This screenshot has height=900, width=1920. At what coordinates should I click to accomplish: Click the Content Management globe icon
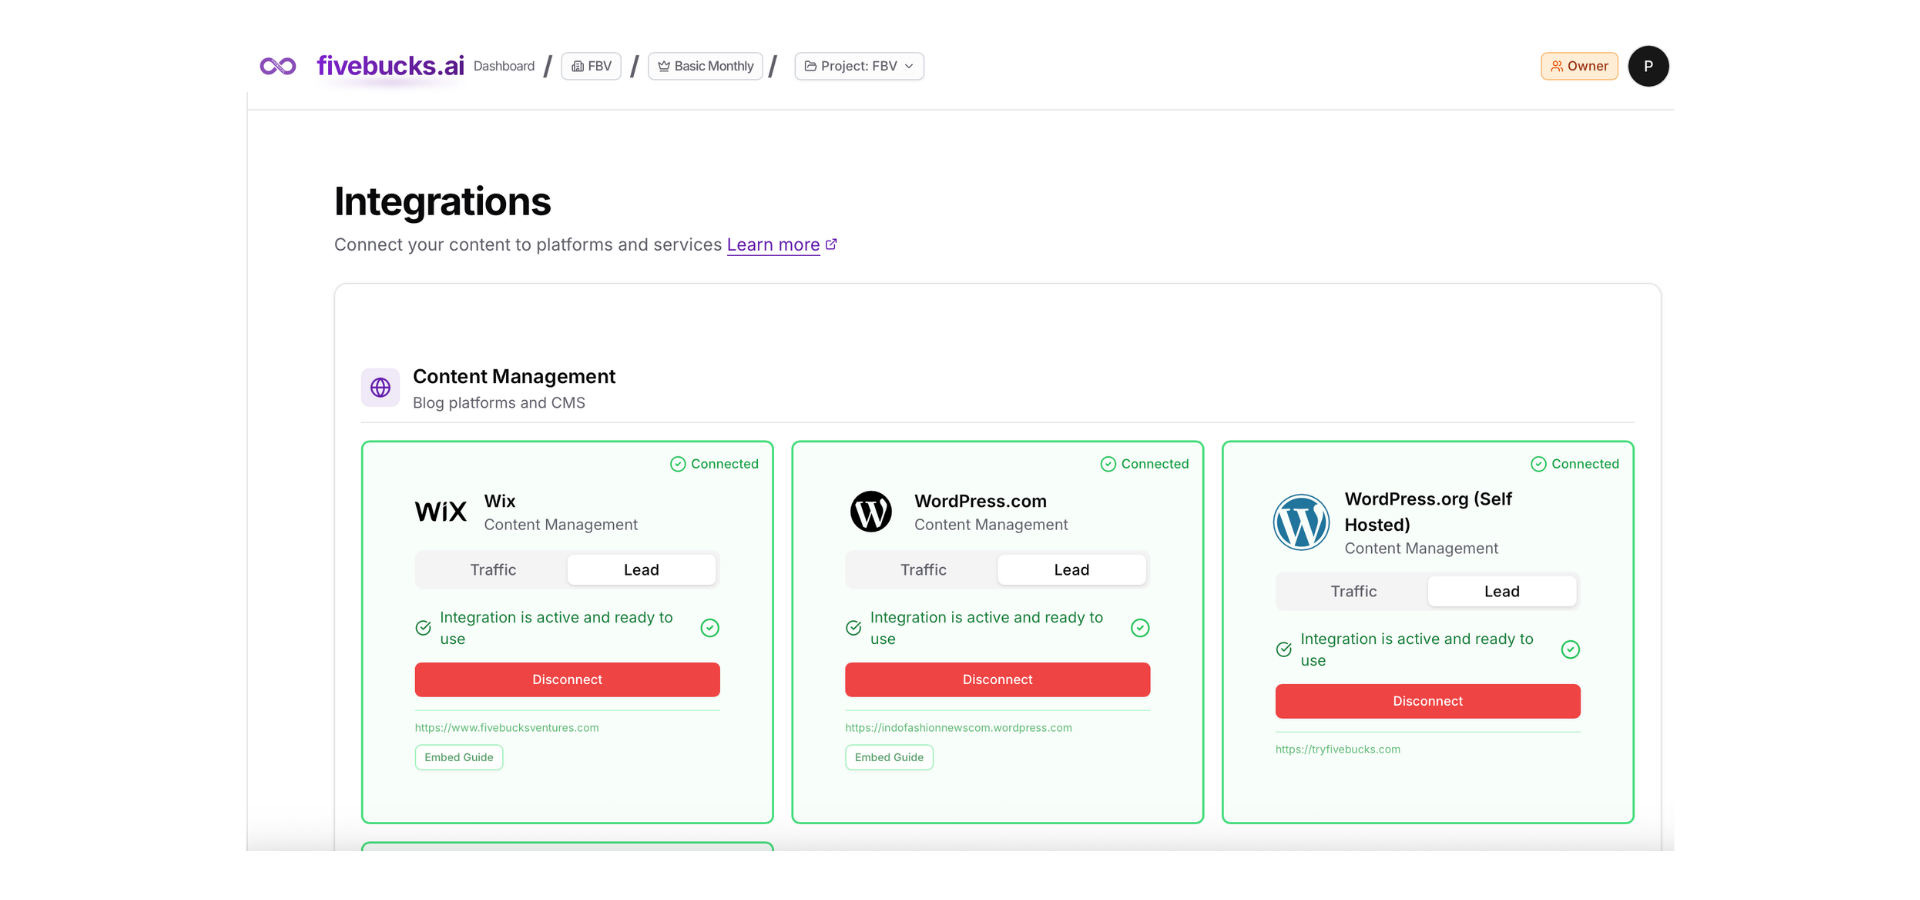380,388
